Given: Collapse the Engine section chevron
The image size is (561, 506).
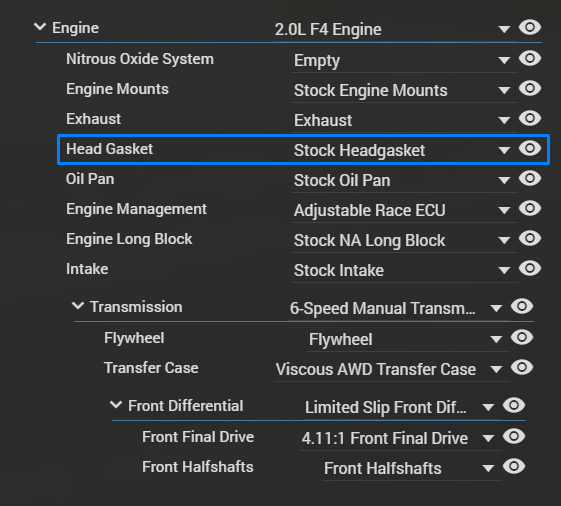Looking at the screenshot, I should coord(40,26).
